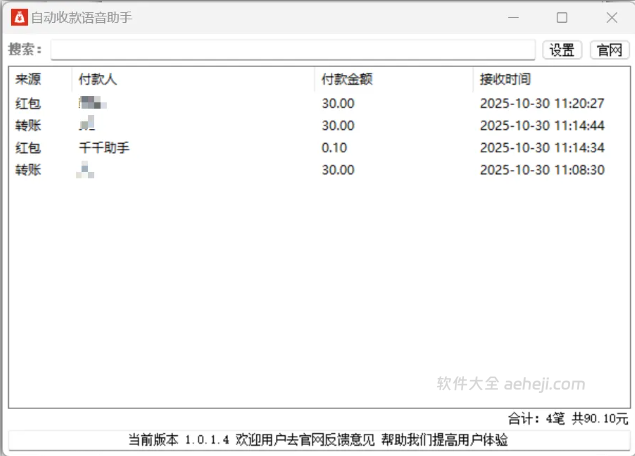Screen dimensions: 635x456
Task: Click the red app icon in title bar
Action: point(18,17)
